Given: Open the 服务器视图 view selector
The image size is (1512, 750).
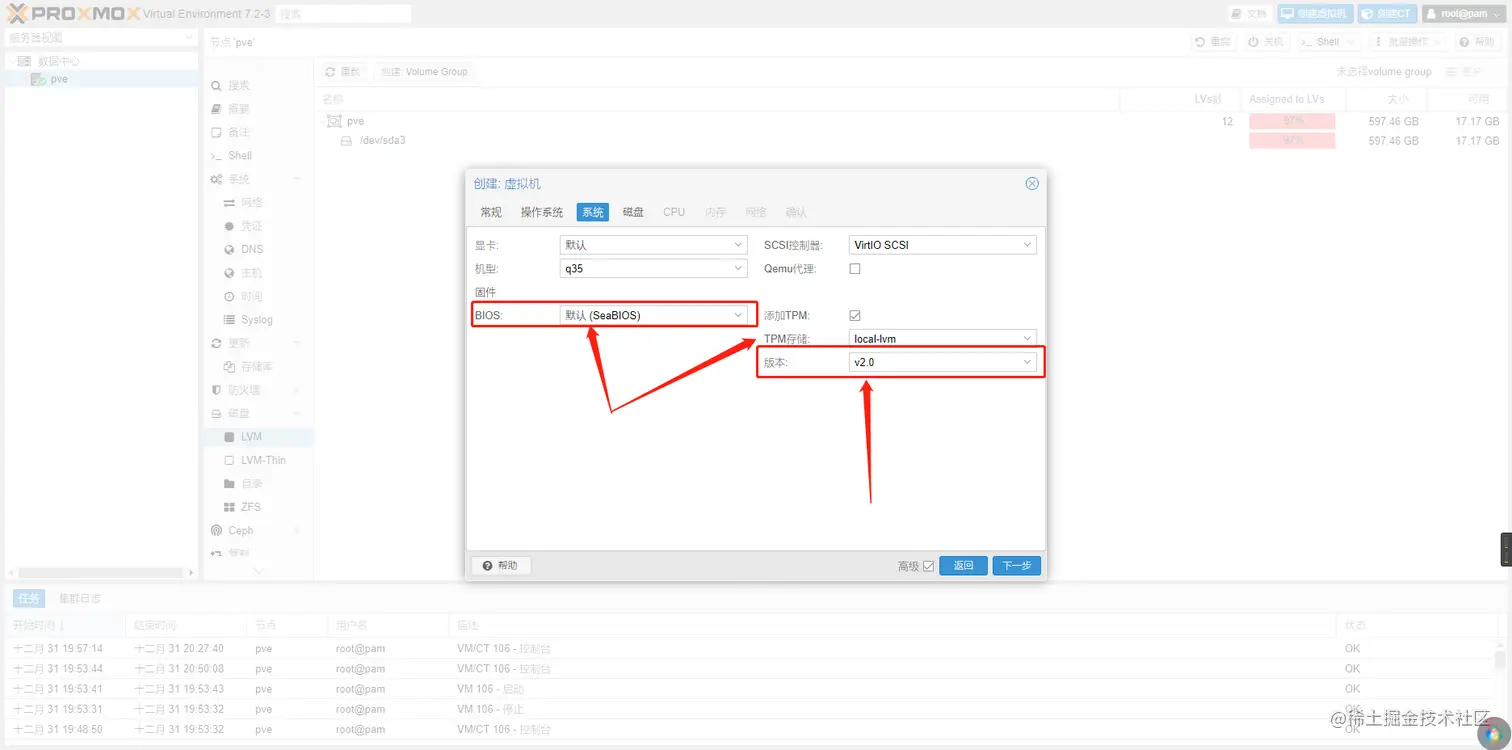Looking at the screenshot, I should 100,38.
